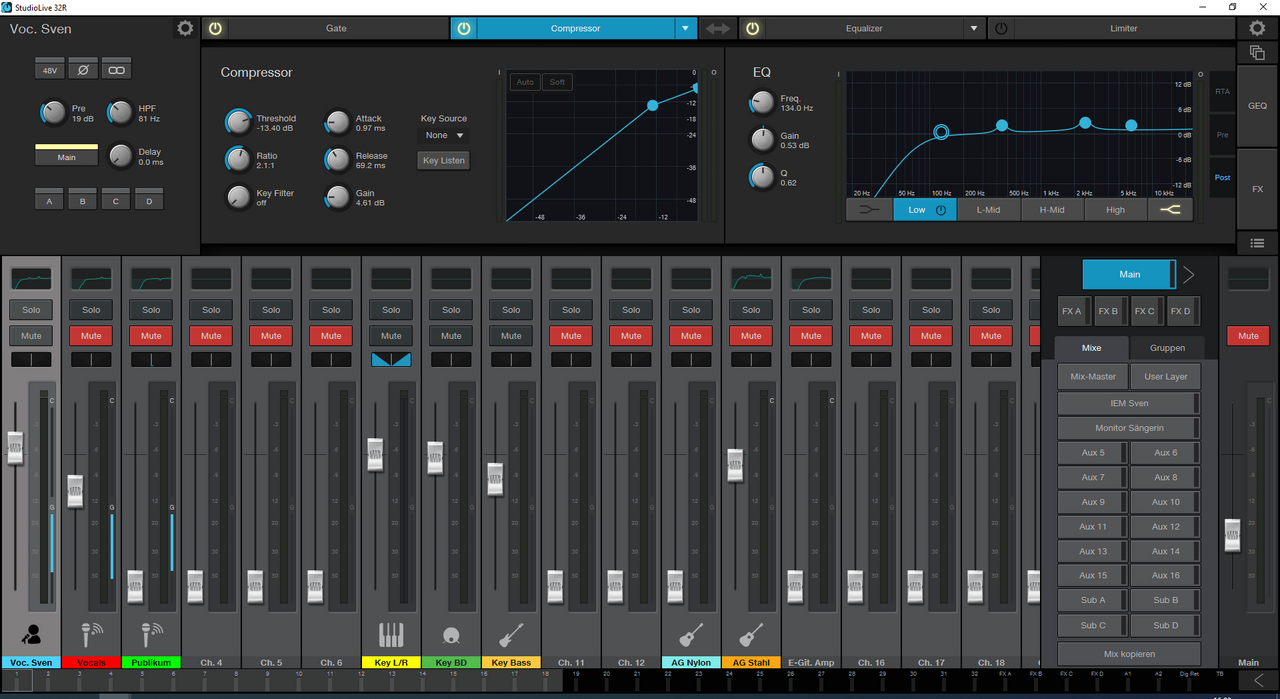Open the User Layer

[x=1165, y=377]
